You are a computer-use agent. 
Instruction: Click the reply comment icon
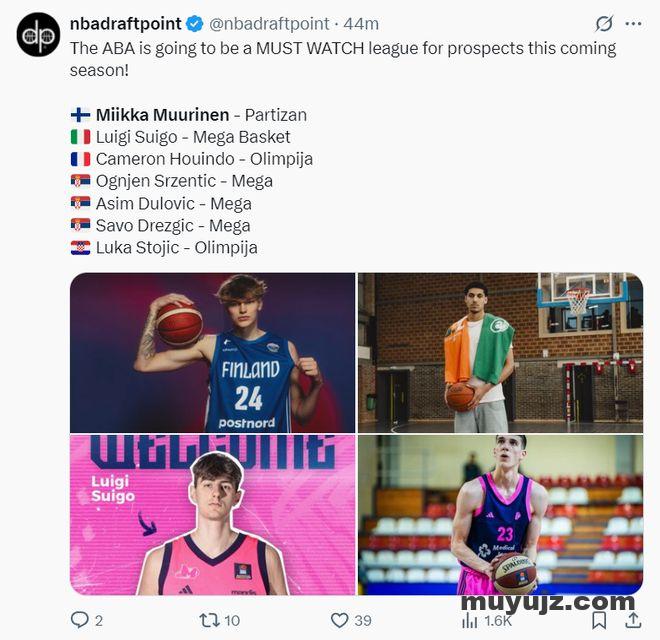click(x=79, y=620)
